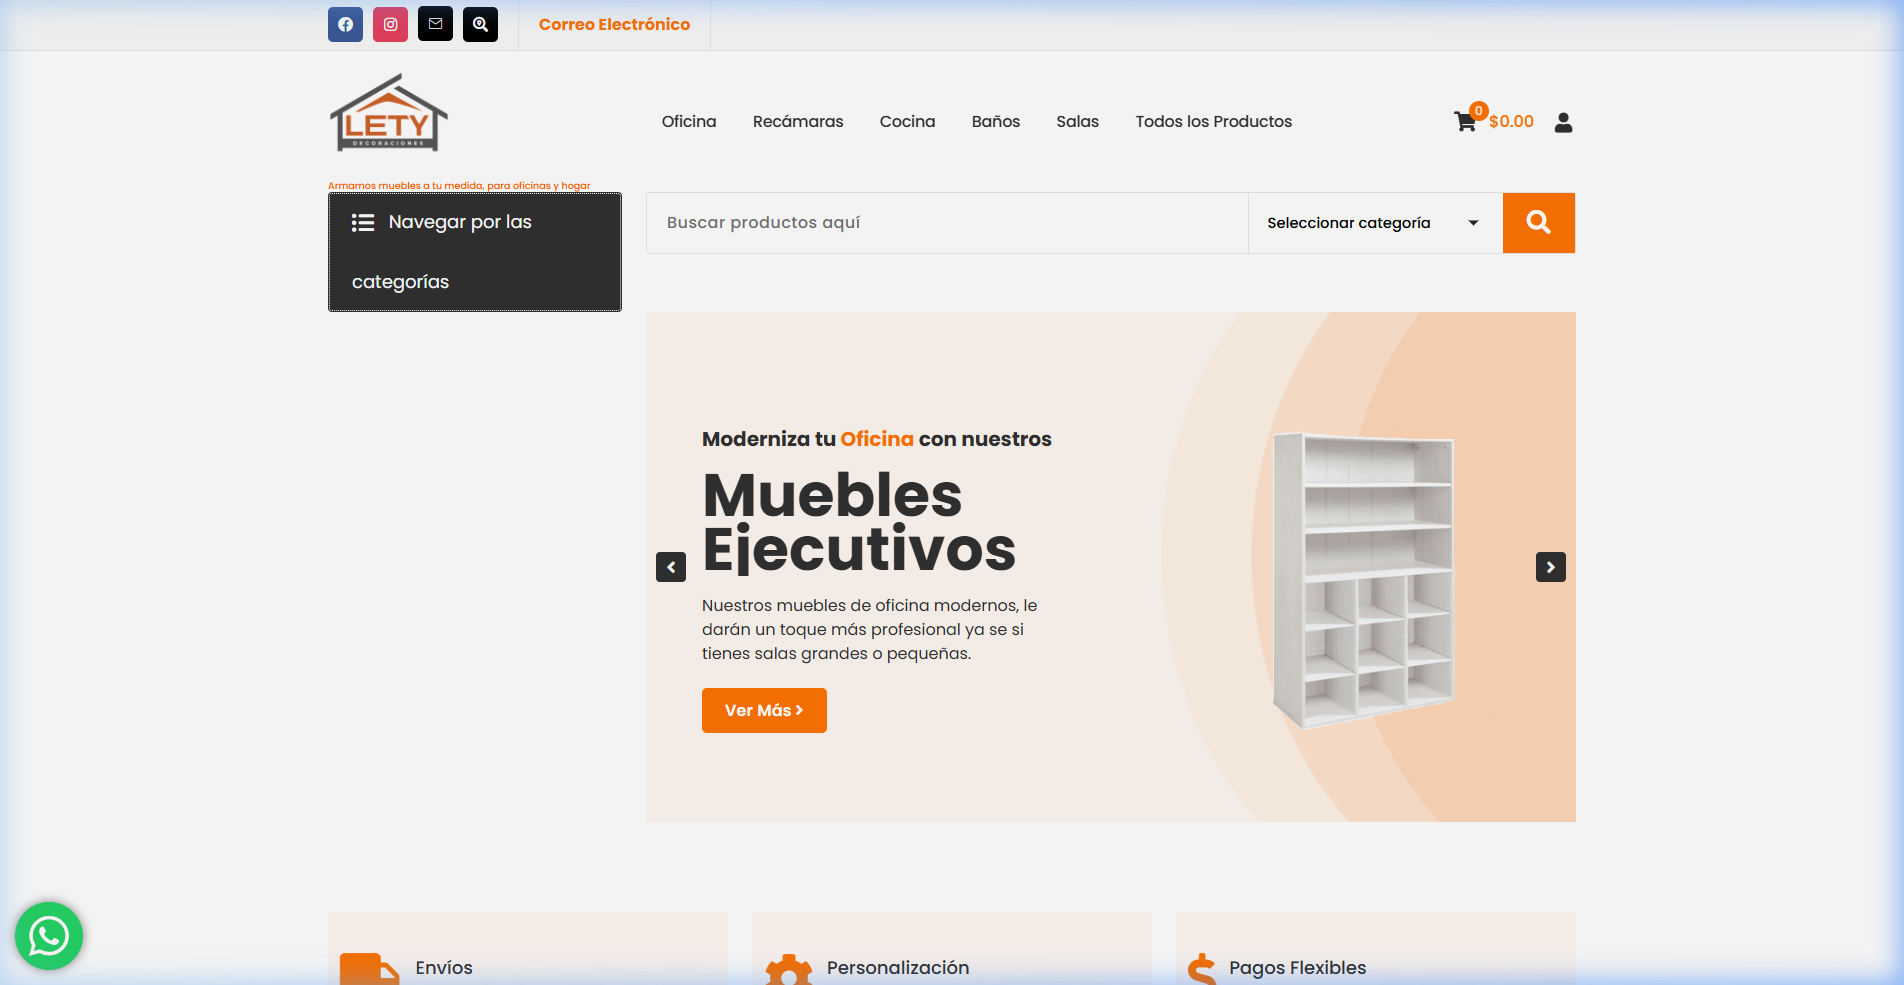Click the Muebles Ejecutivos heading

[x=859, y=522]
